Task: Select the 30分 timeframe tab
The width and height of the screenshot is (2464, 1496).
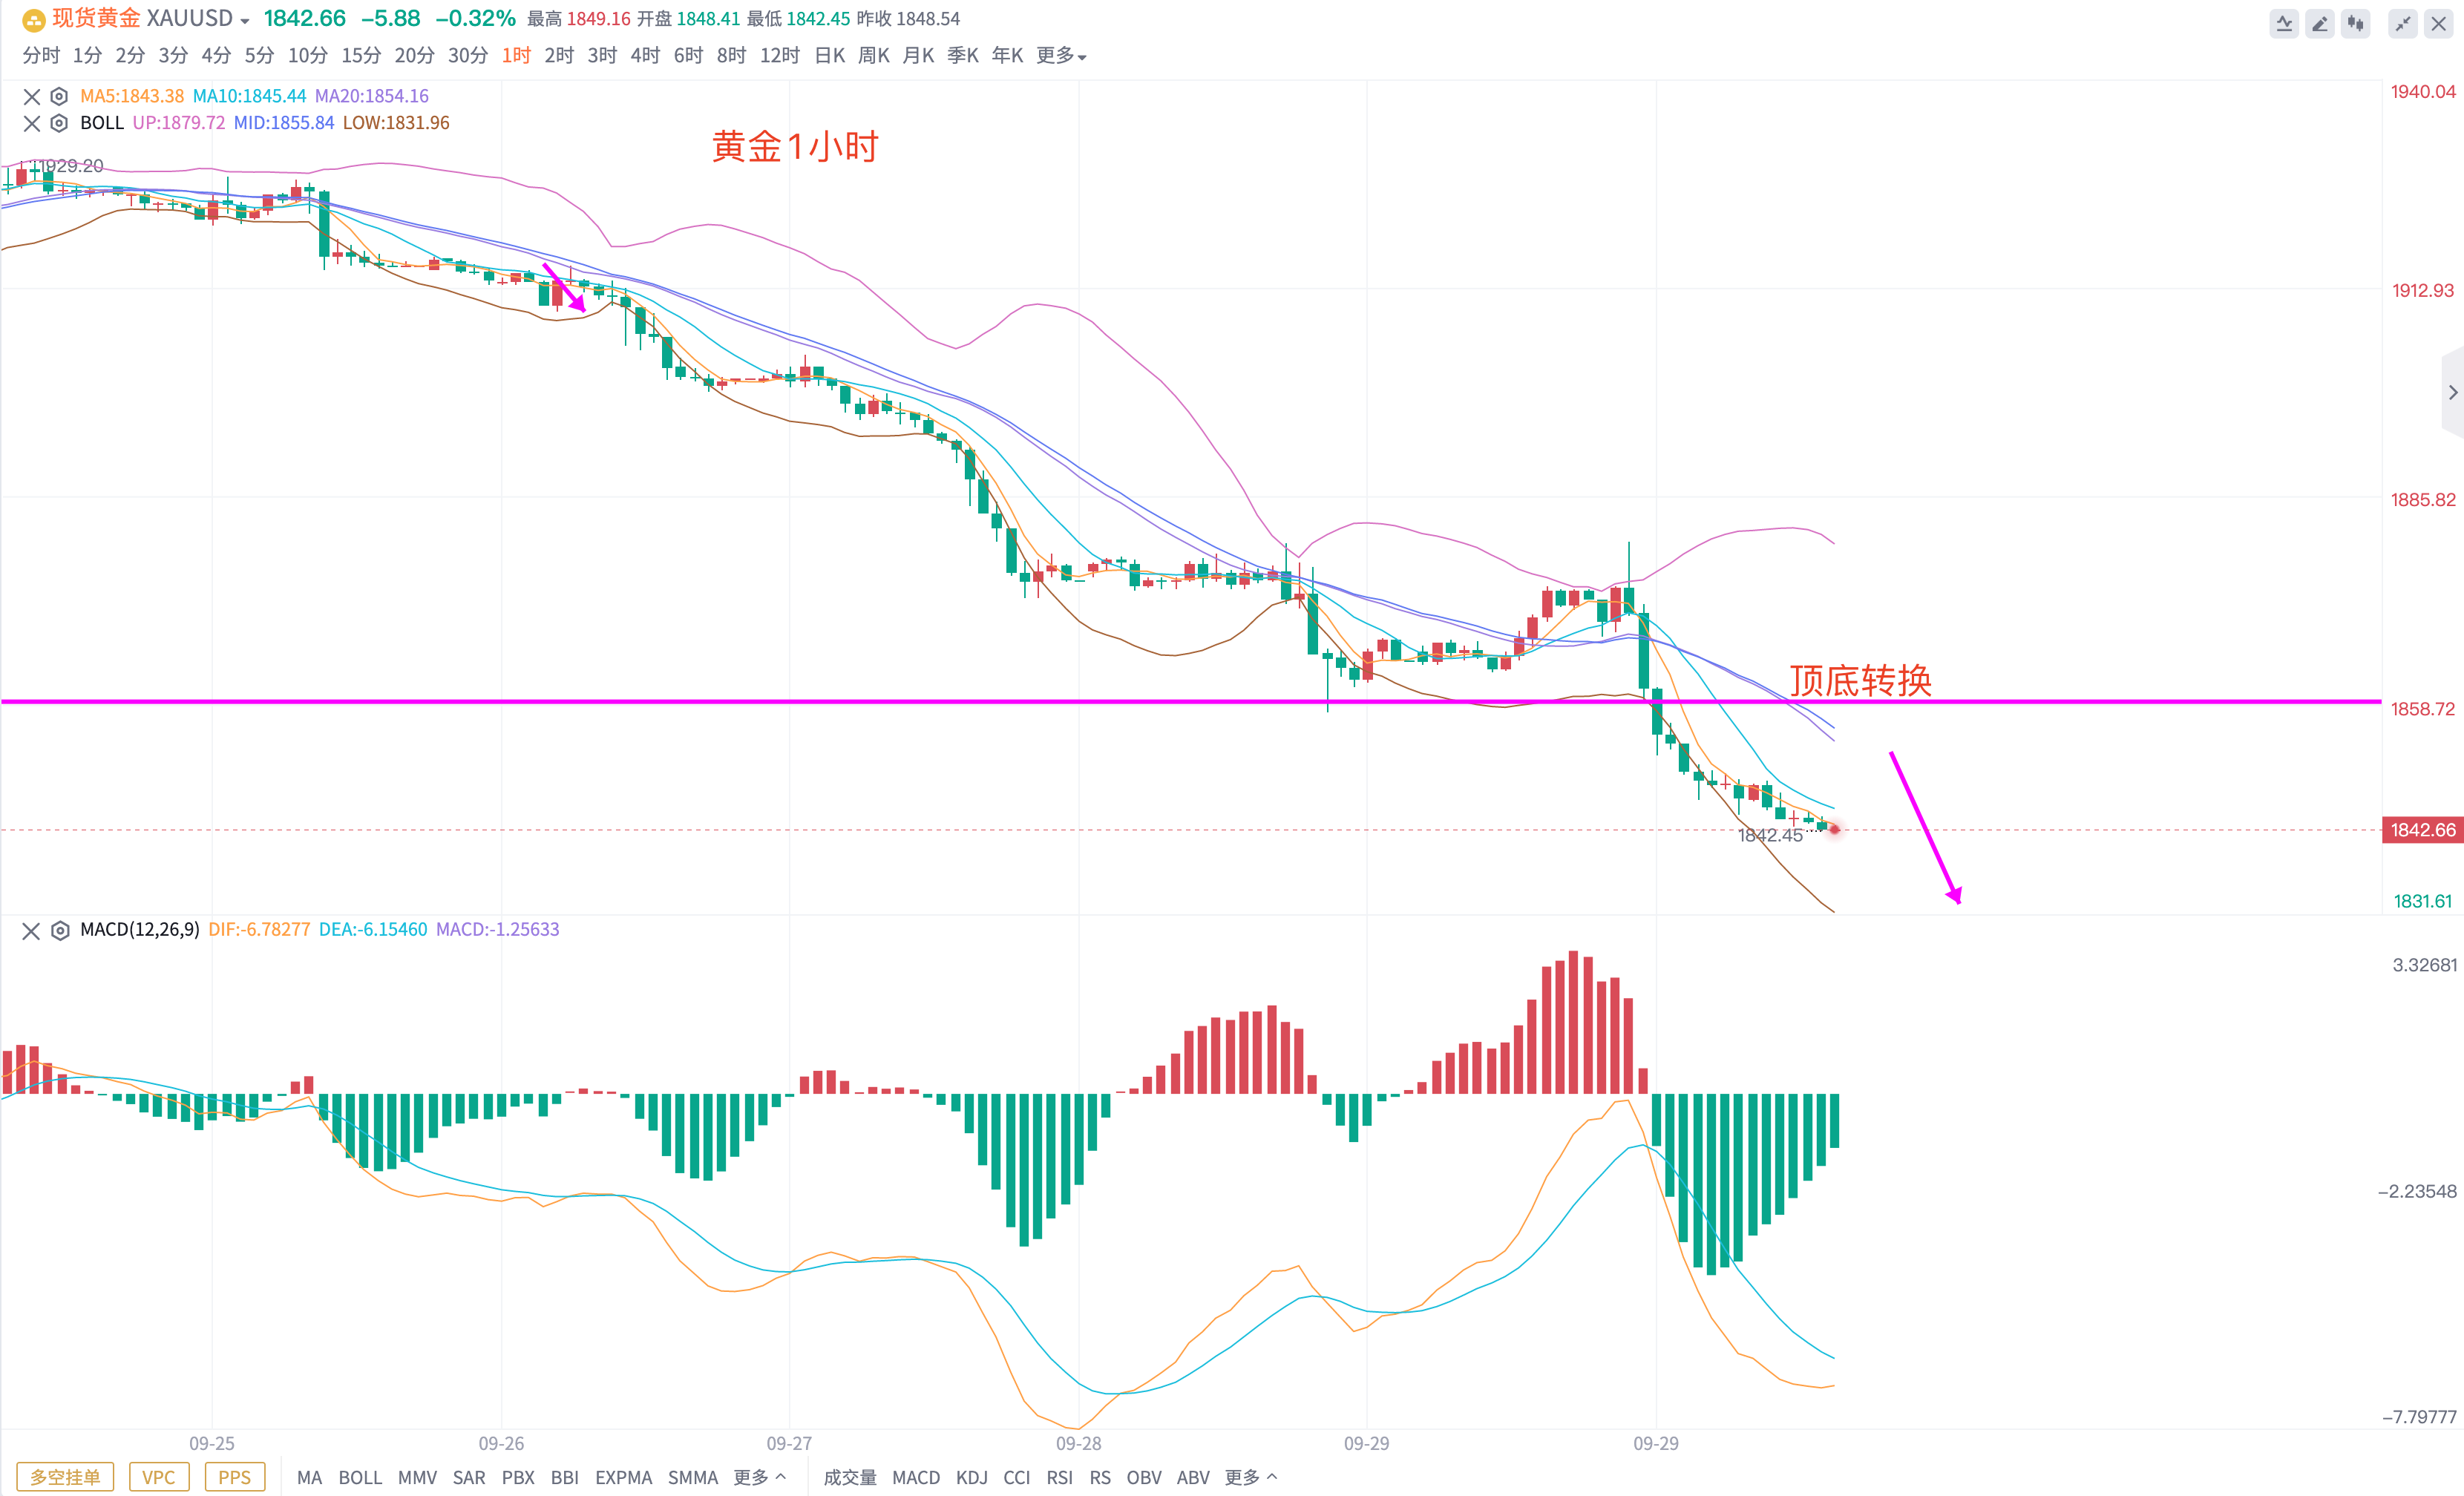Action: coord(467,56)
